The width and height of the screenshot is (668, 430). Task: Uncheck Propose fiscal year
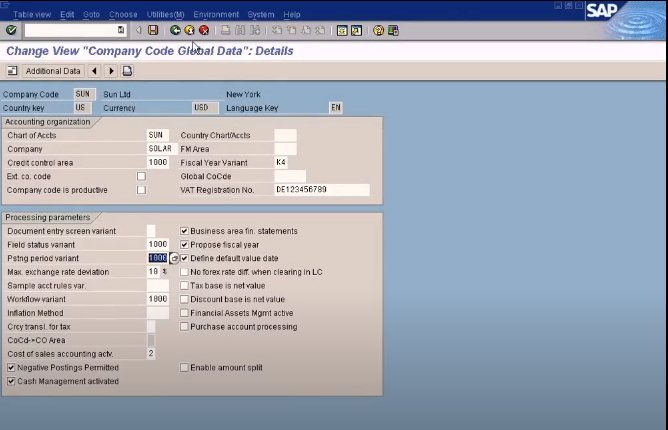pyautogui.click(x=184, y=245)
